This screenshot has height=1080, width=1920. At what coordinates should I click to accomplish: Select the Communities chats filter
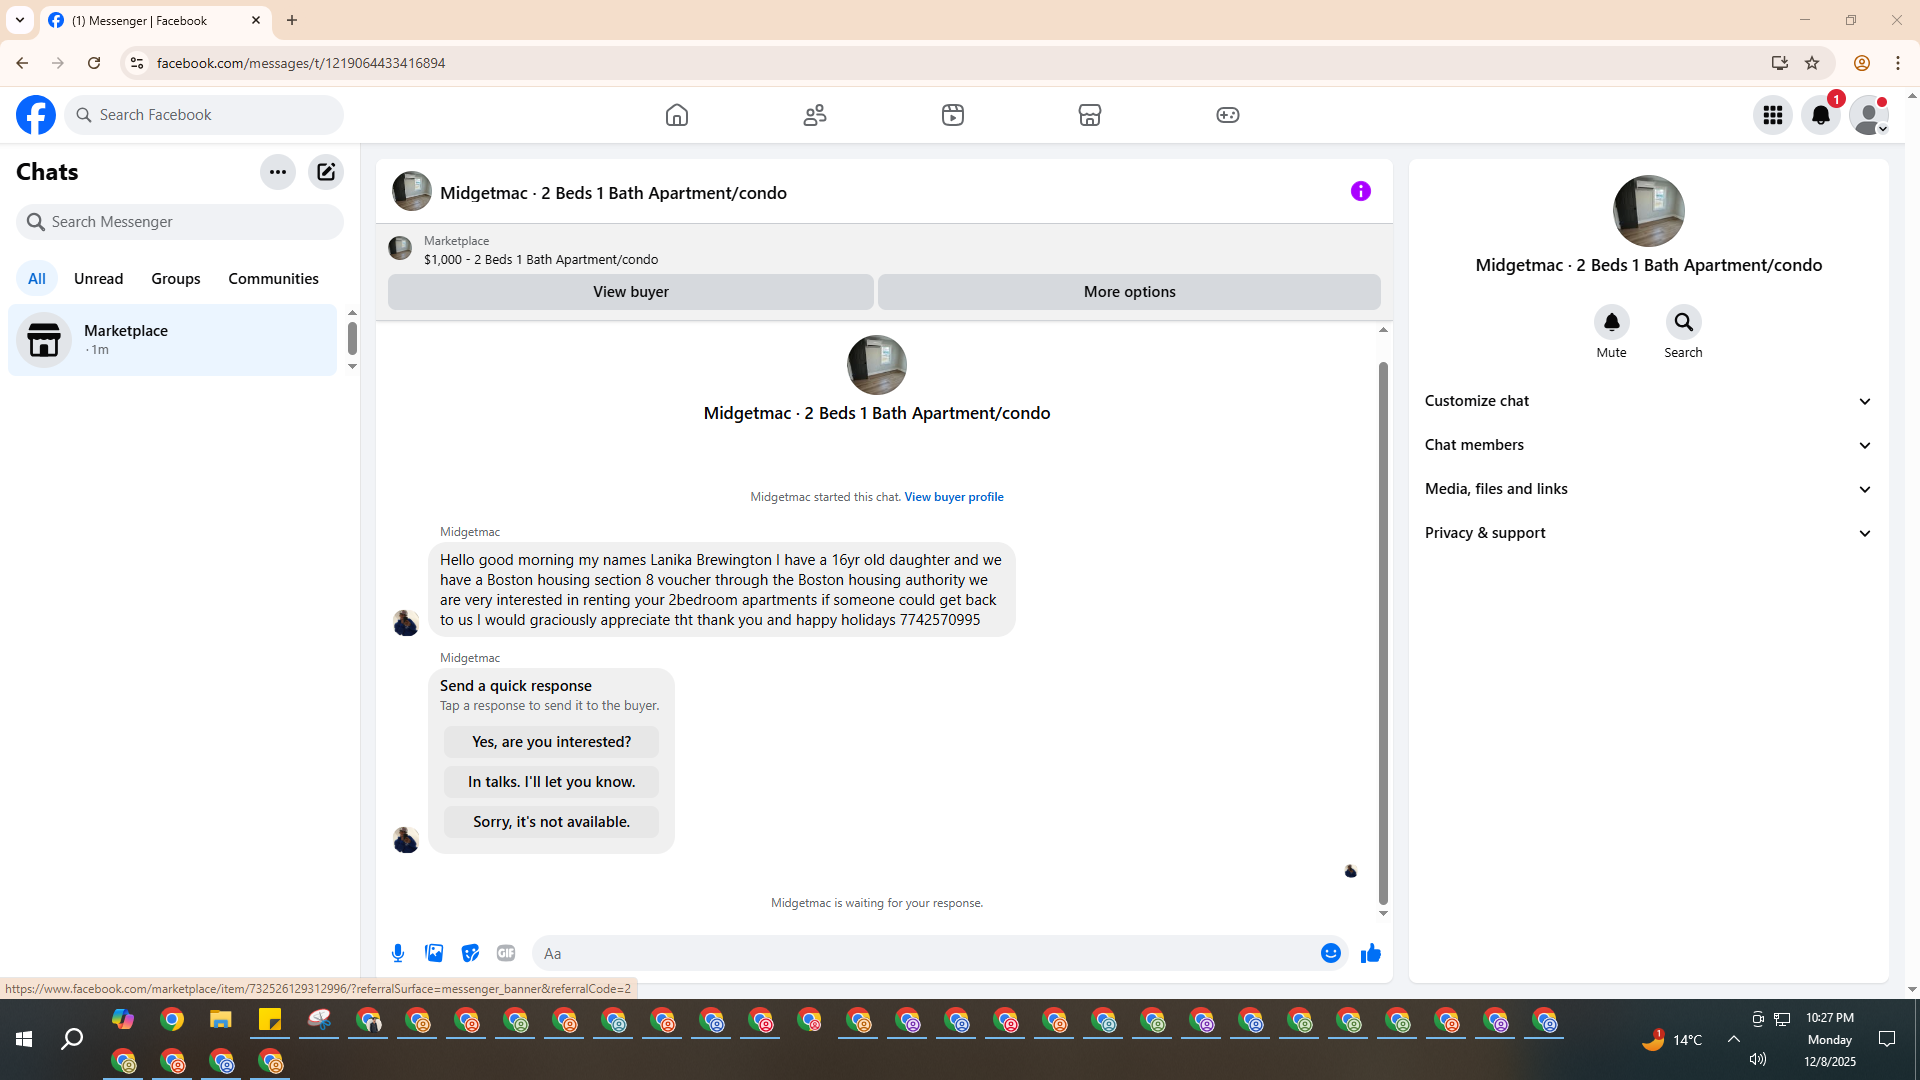[x=273, y=279]
